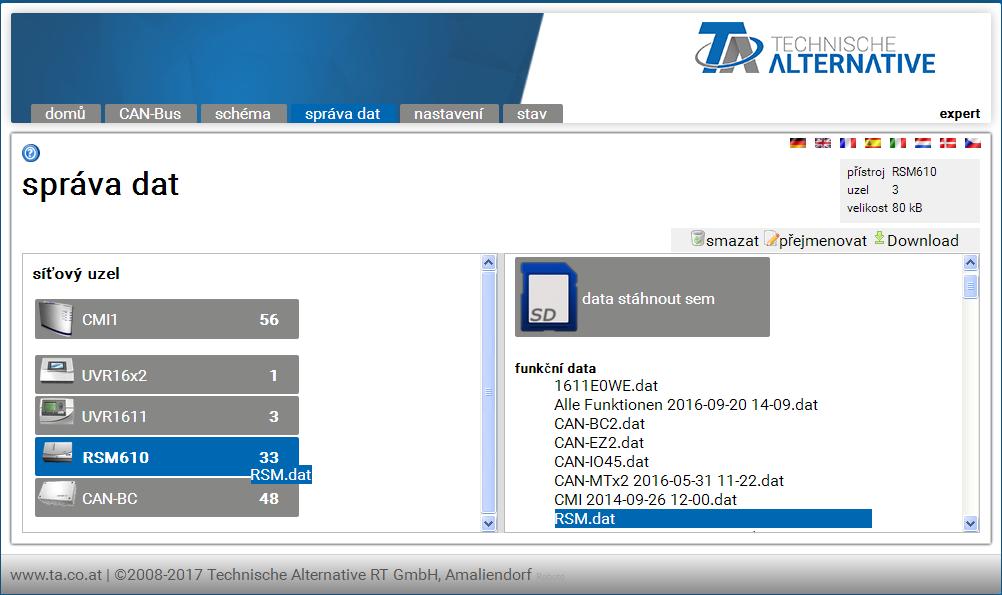Select file CAN-EZ2.dat
Viewport: 1002px width, 595px height.
tap(599, 442)
